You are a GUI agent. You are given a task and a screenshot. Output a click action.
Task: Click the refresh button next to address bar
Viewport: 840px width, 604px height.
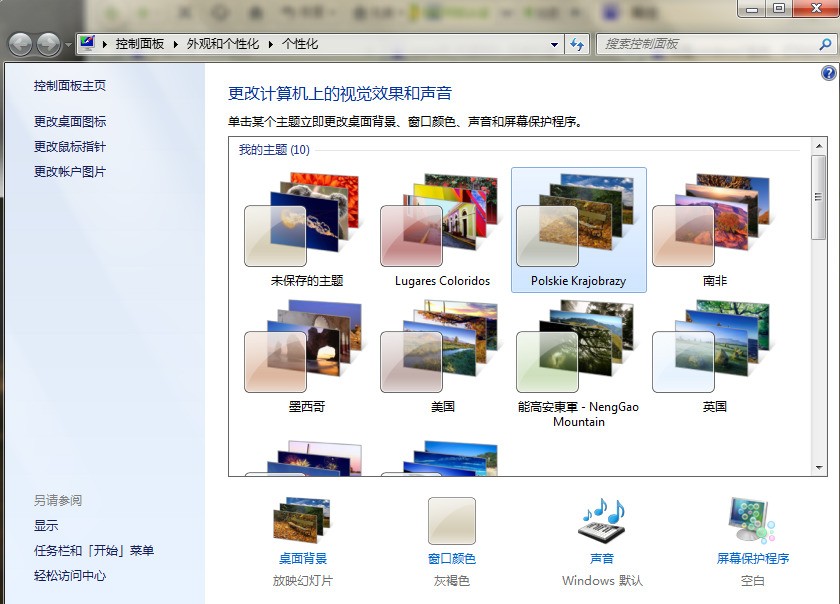tap(577, 44)
